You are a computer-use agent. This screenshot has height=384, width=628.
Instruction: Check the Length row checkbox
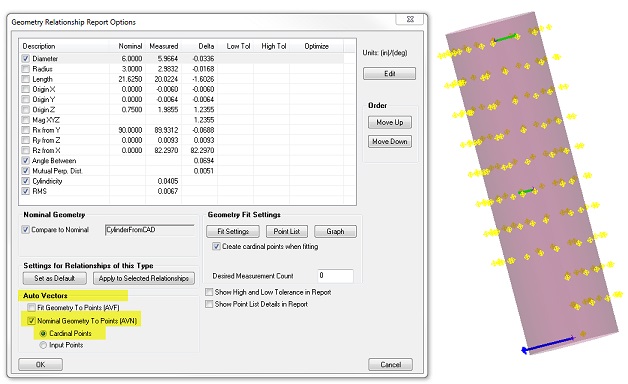(x=26, y=79)
